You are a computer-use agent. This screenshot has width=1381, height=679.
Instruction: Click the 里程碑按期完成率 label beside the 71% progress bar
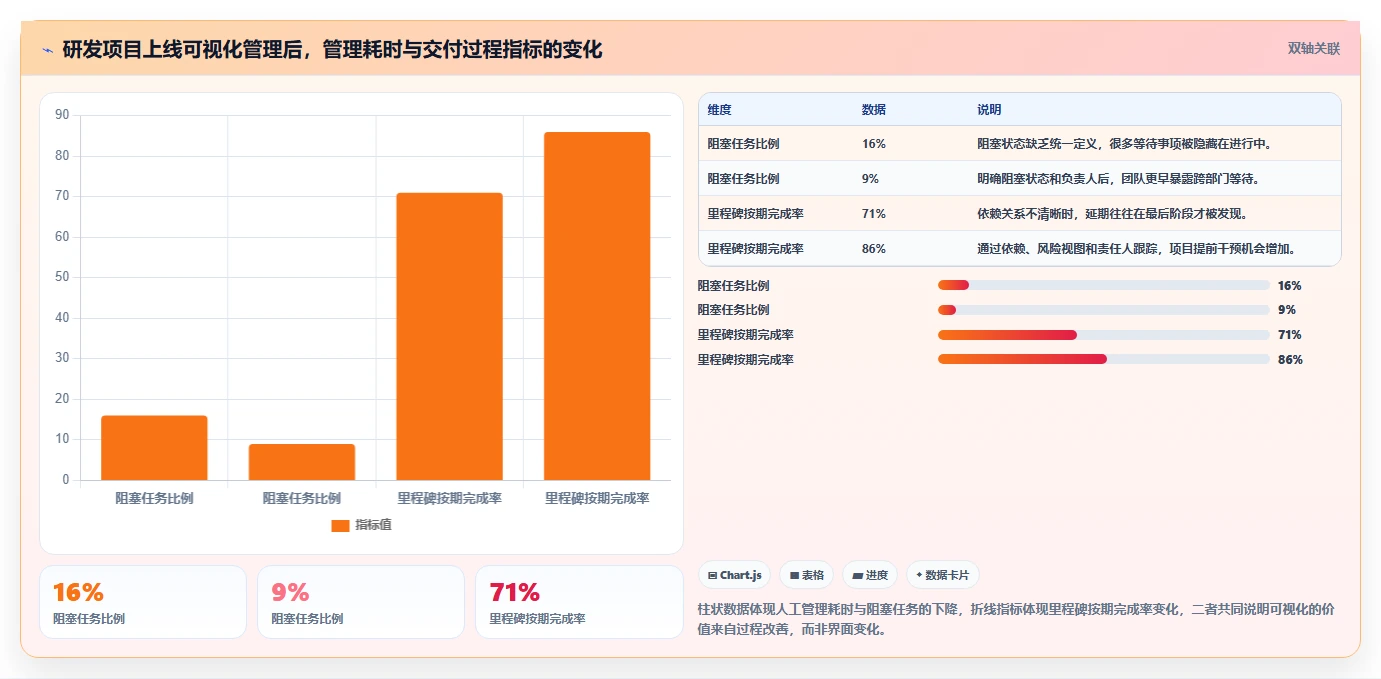pos(746,335)
